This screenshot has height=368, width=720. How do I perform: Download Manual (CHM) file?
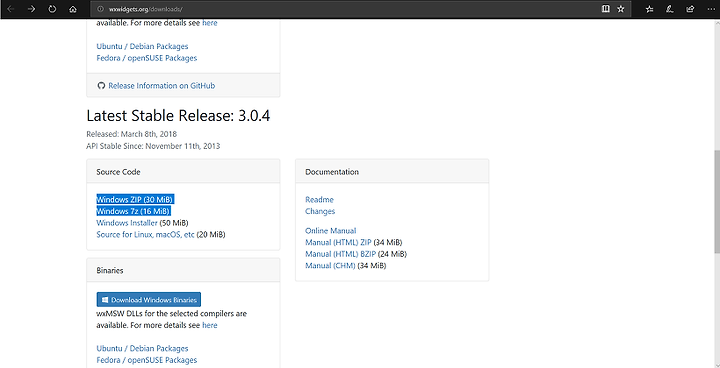(x=330, y=266)
